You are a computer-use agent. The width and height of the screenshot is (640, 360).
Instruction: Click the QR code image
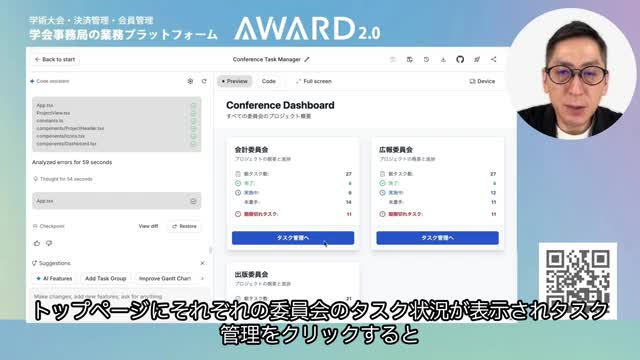point(578,281)
